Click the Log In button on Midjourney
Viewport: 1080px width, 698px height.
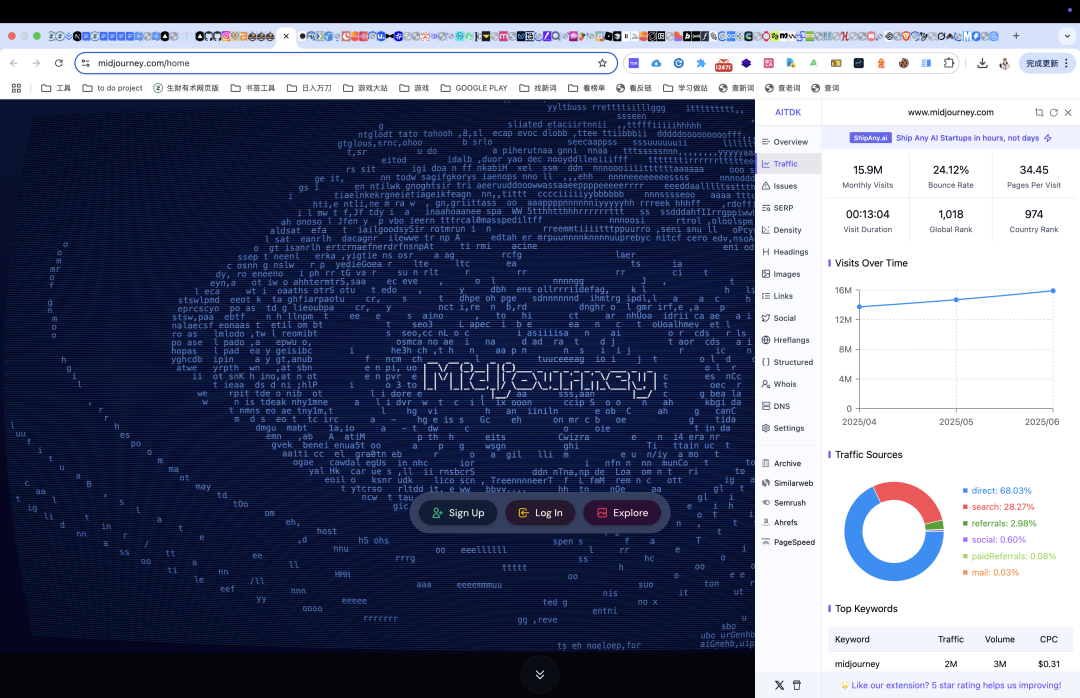(541, 513)
